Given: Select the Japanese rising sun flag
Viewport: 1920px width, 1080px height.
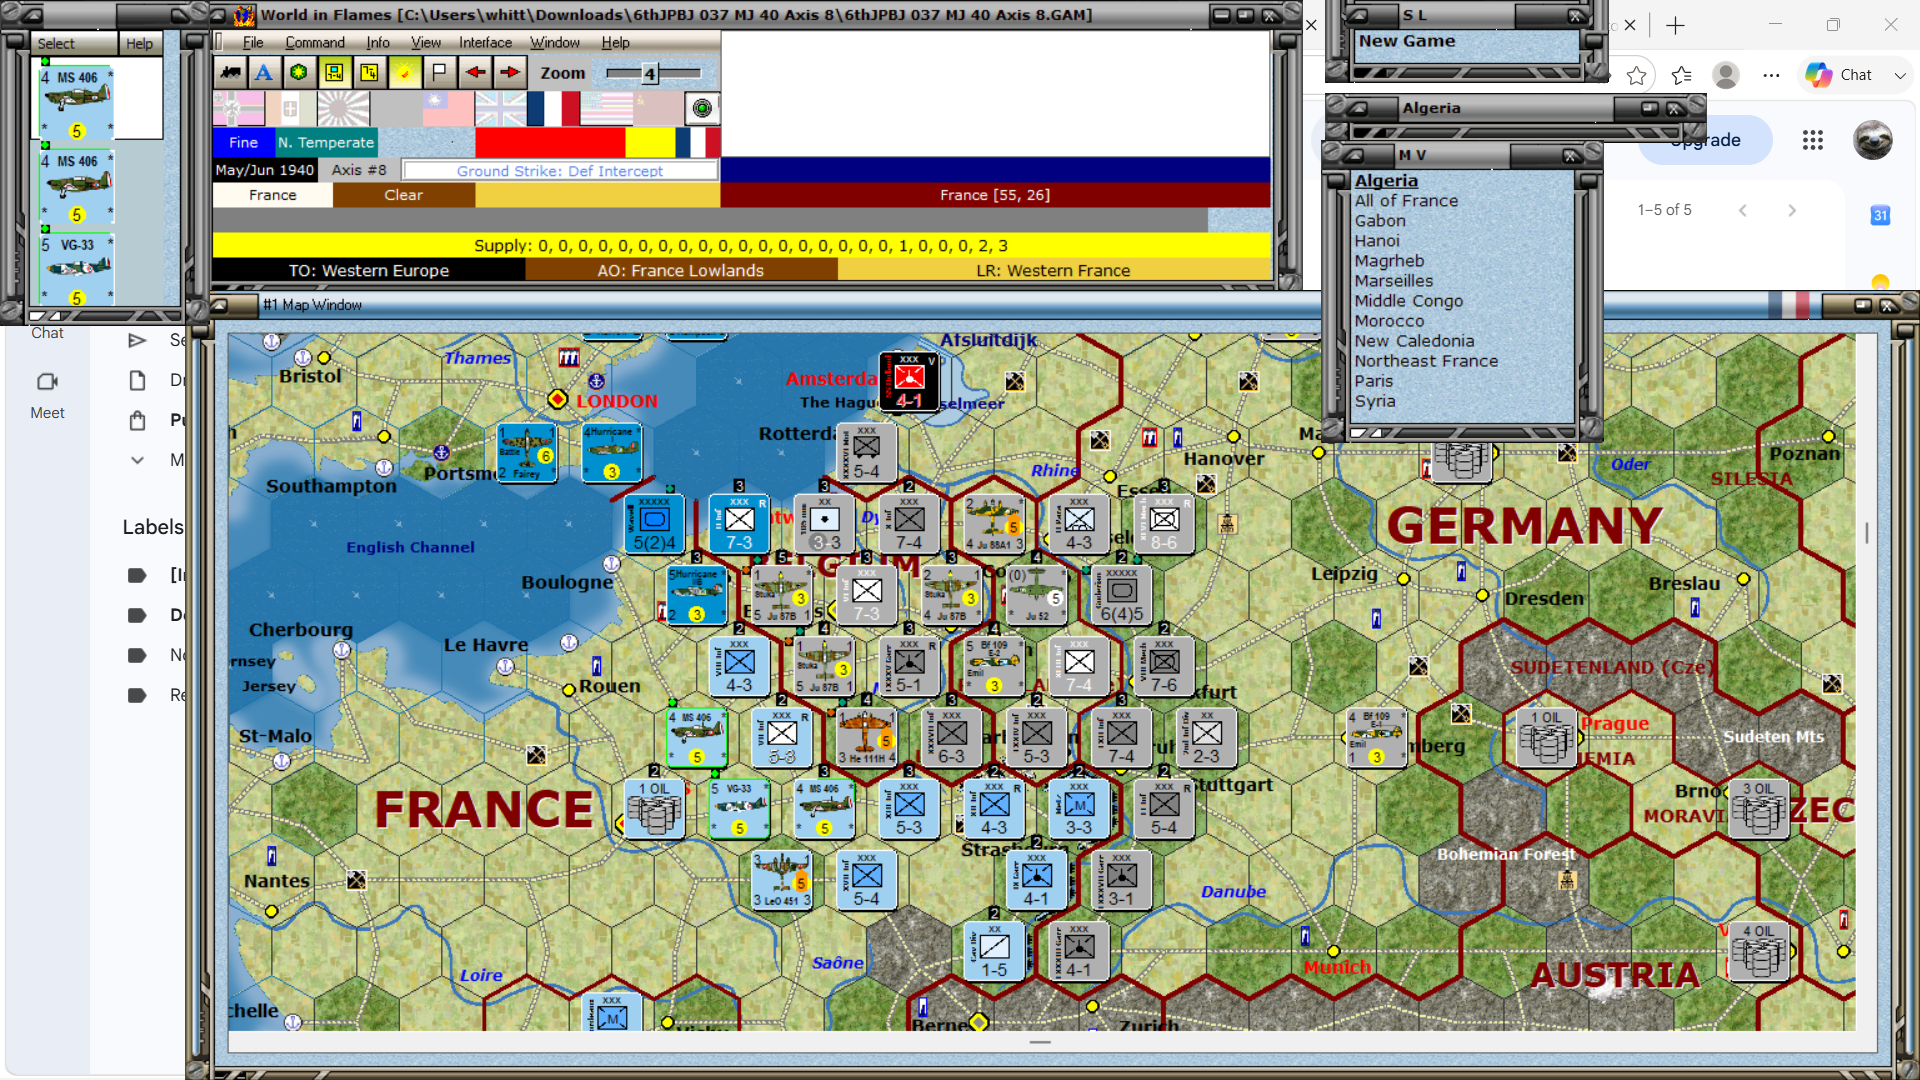Looking at the screenshot, I should 343,108.
